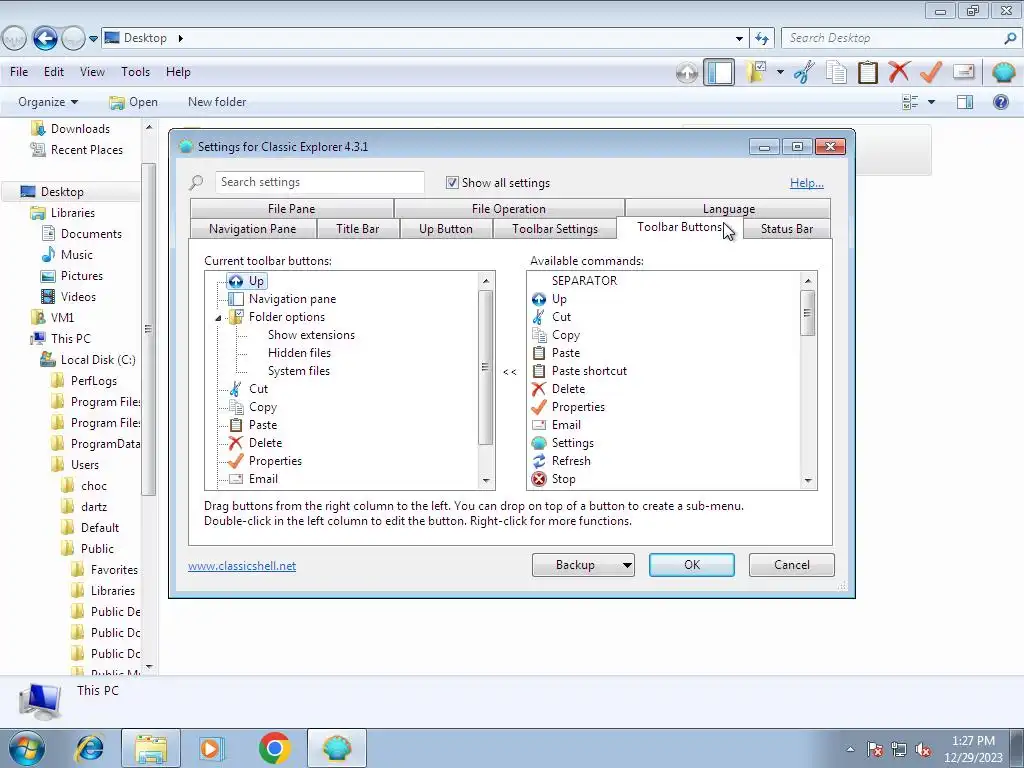Open recent pages dropdown next to Forward

coord(93,39)
